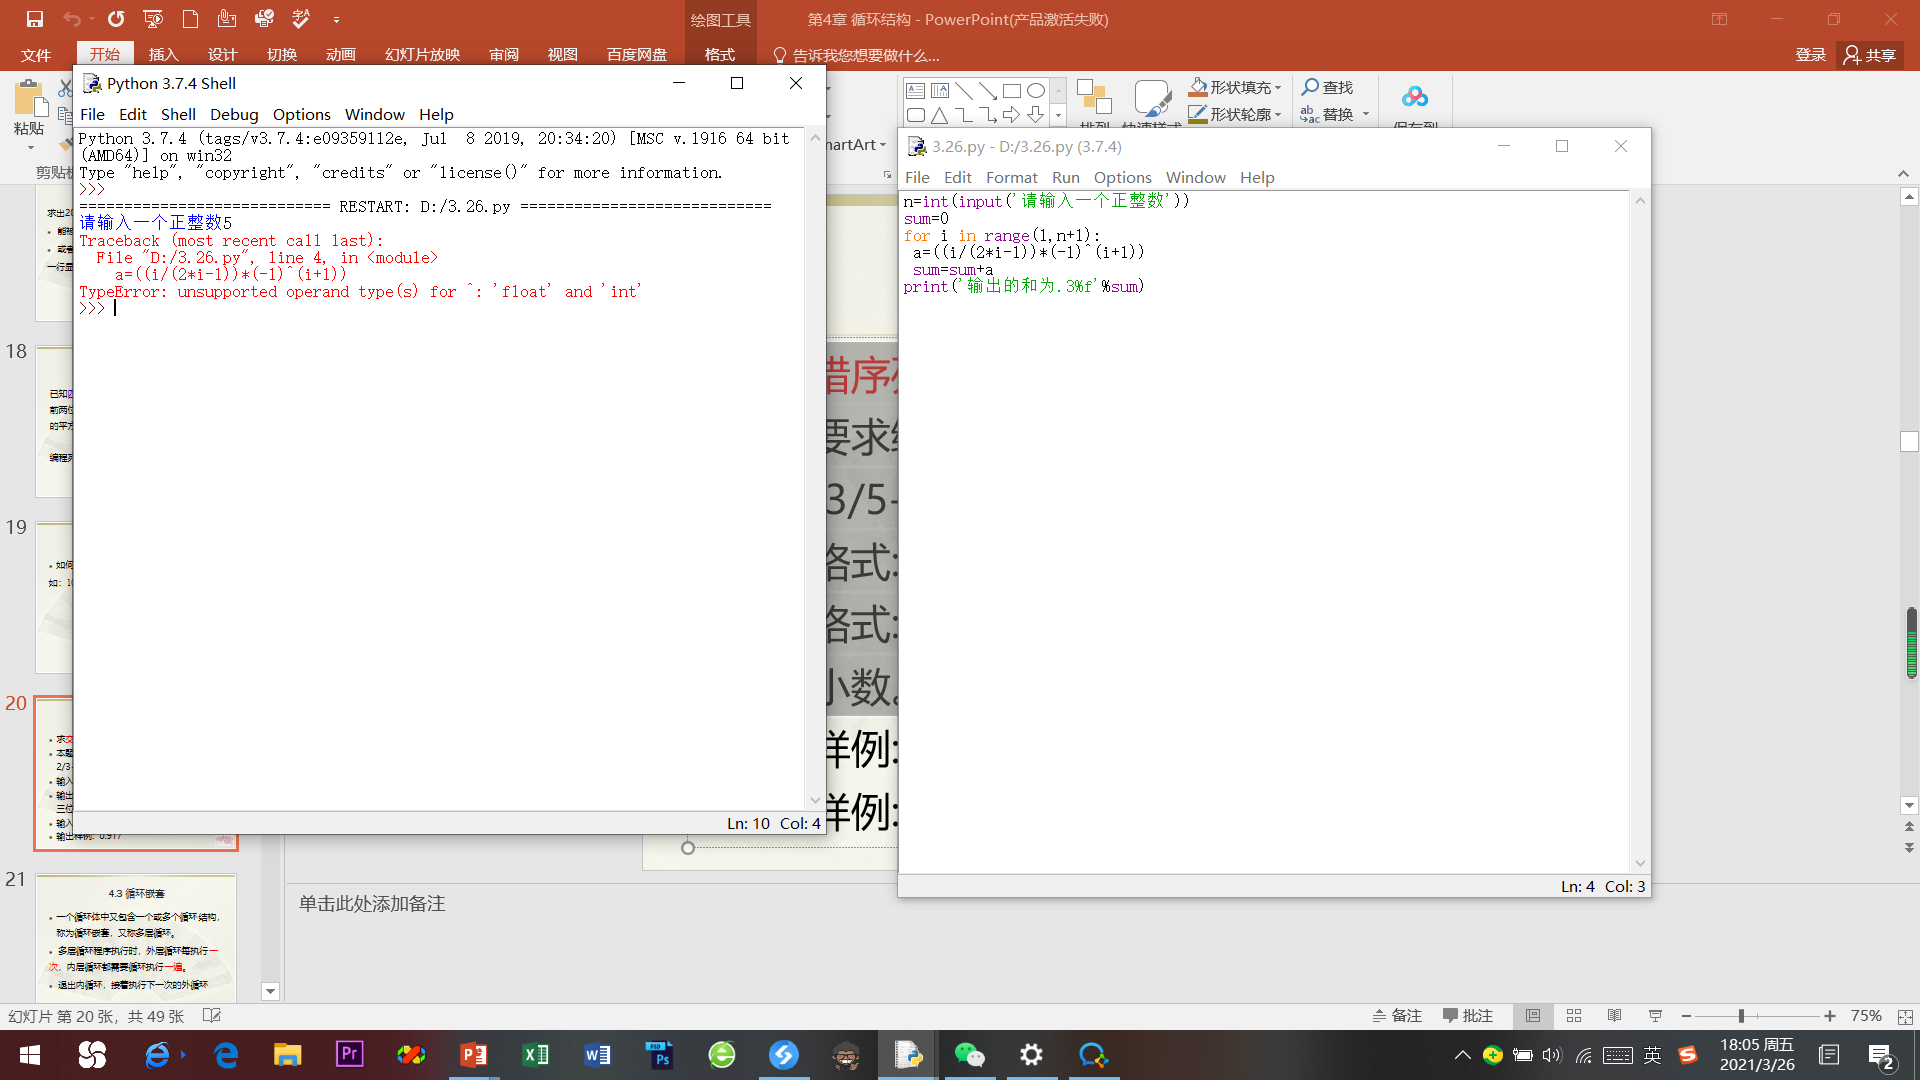Open the Format menu in 3.26.py editor
Viewport: 1920px width, 1080px height.
[1011, 177]
